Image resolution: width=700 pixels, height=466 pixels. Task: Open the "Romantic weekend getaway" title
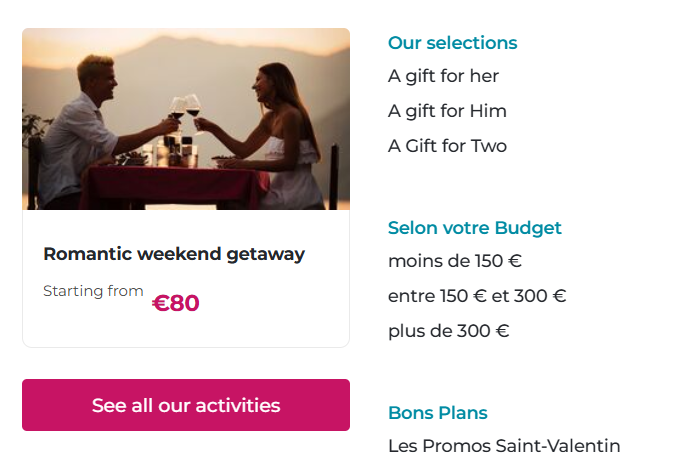click(x=174, y=254)
